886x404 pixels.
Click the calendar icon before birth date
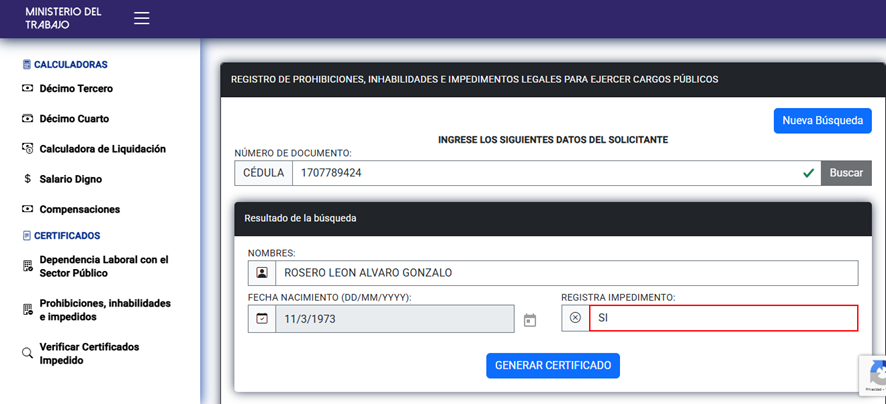(x=262, y=318)
